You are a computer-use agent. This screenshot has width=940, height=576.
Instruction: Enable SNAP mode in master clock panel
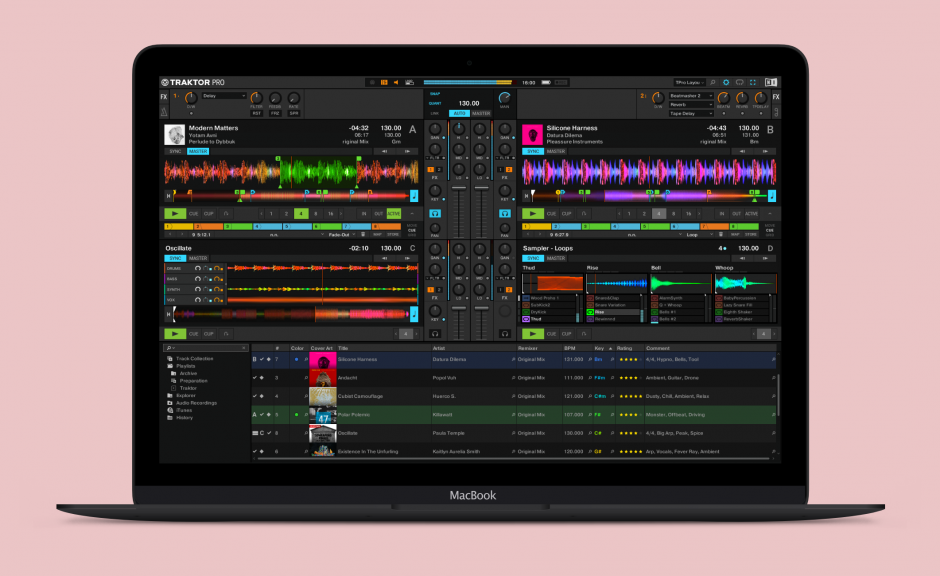pyautogui.click(x=435, y=93)
